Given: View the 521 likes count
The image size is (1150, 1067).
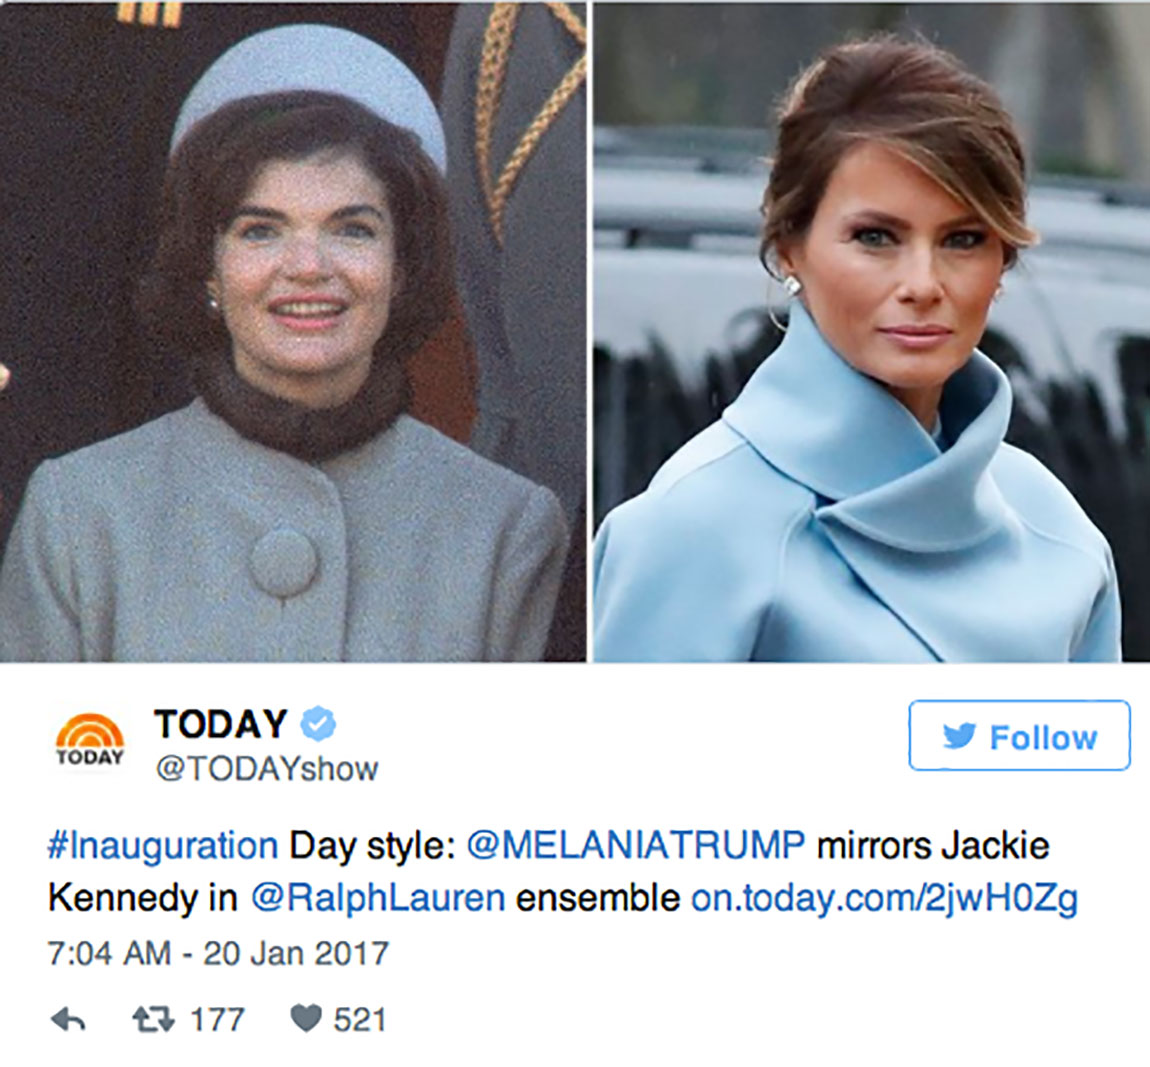Looking at the screenshot, I should (359, 1019).
